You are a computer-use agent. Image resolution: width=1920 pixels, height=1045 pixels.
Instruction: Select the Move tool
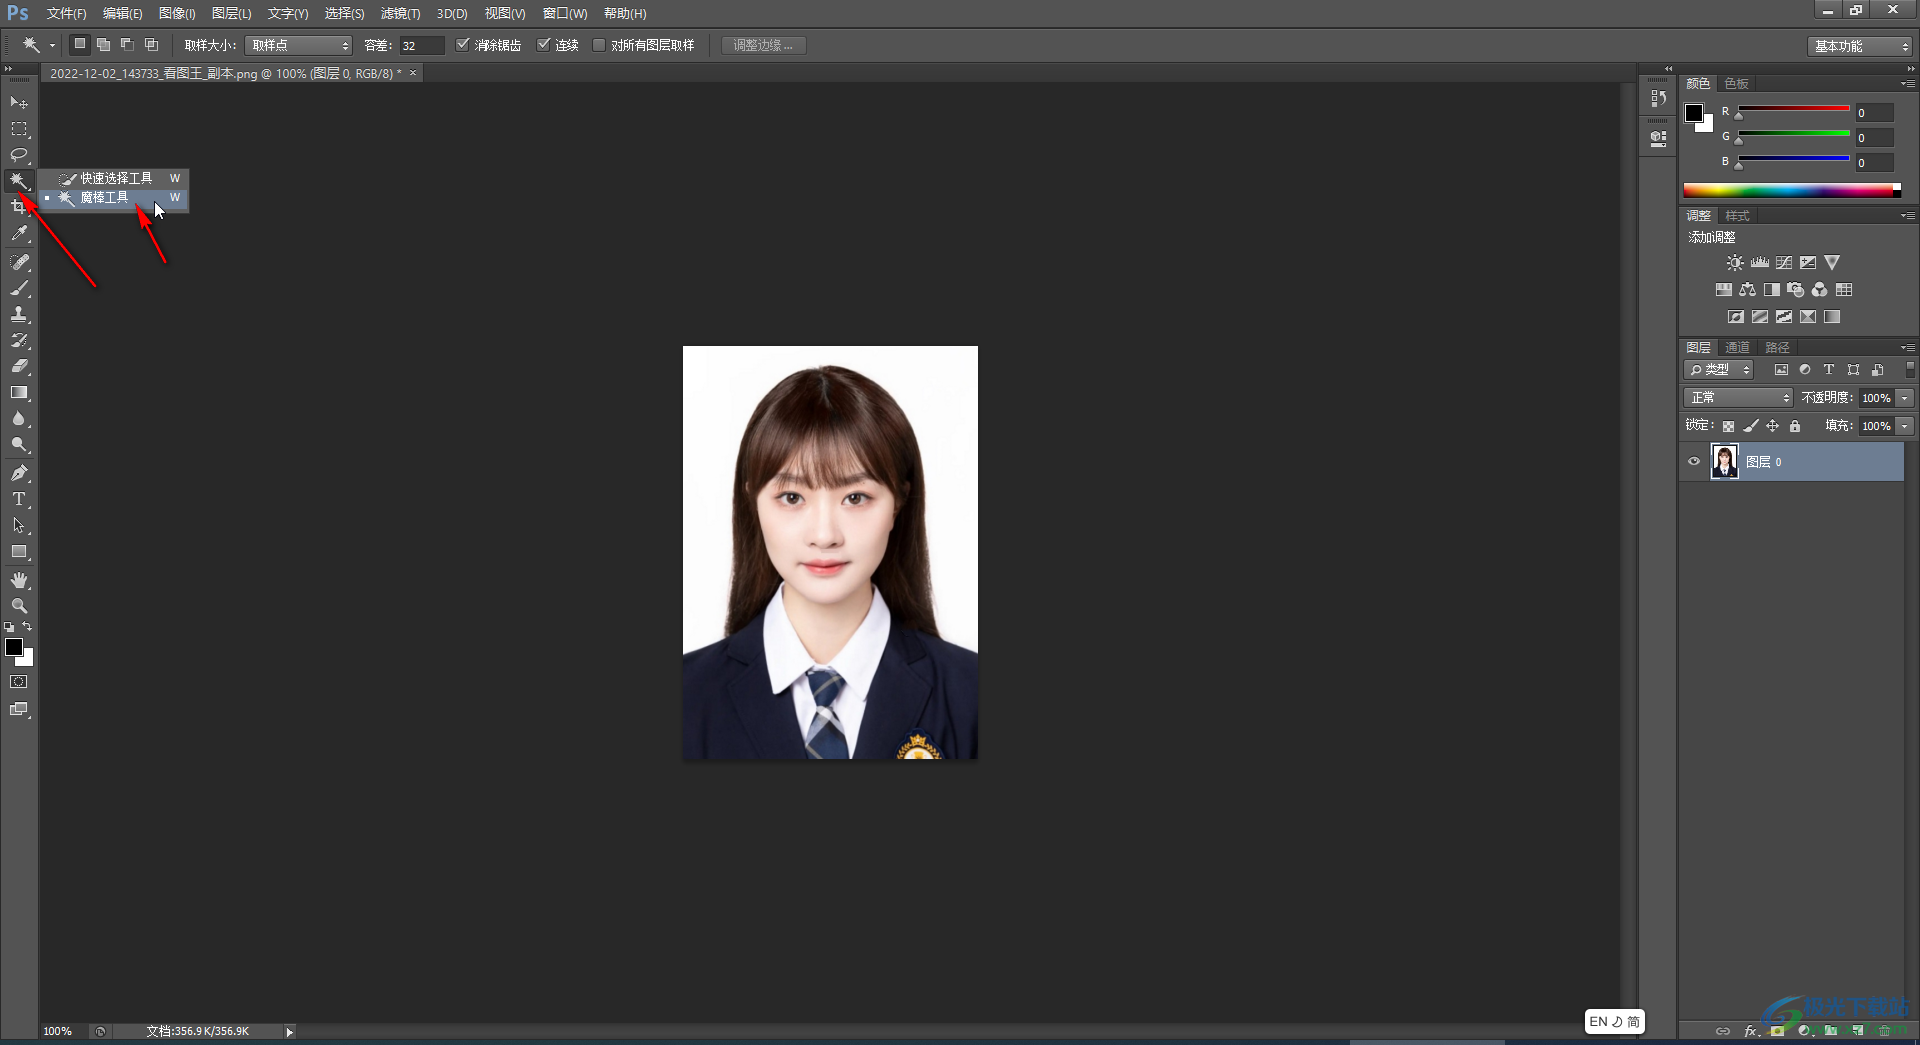click(x=19, y=103)
